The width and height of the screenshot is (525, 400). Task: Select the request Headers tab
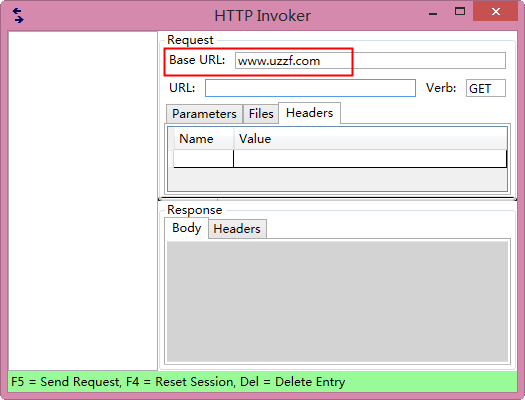[x=309, y=113]
